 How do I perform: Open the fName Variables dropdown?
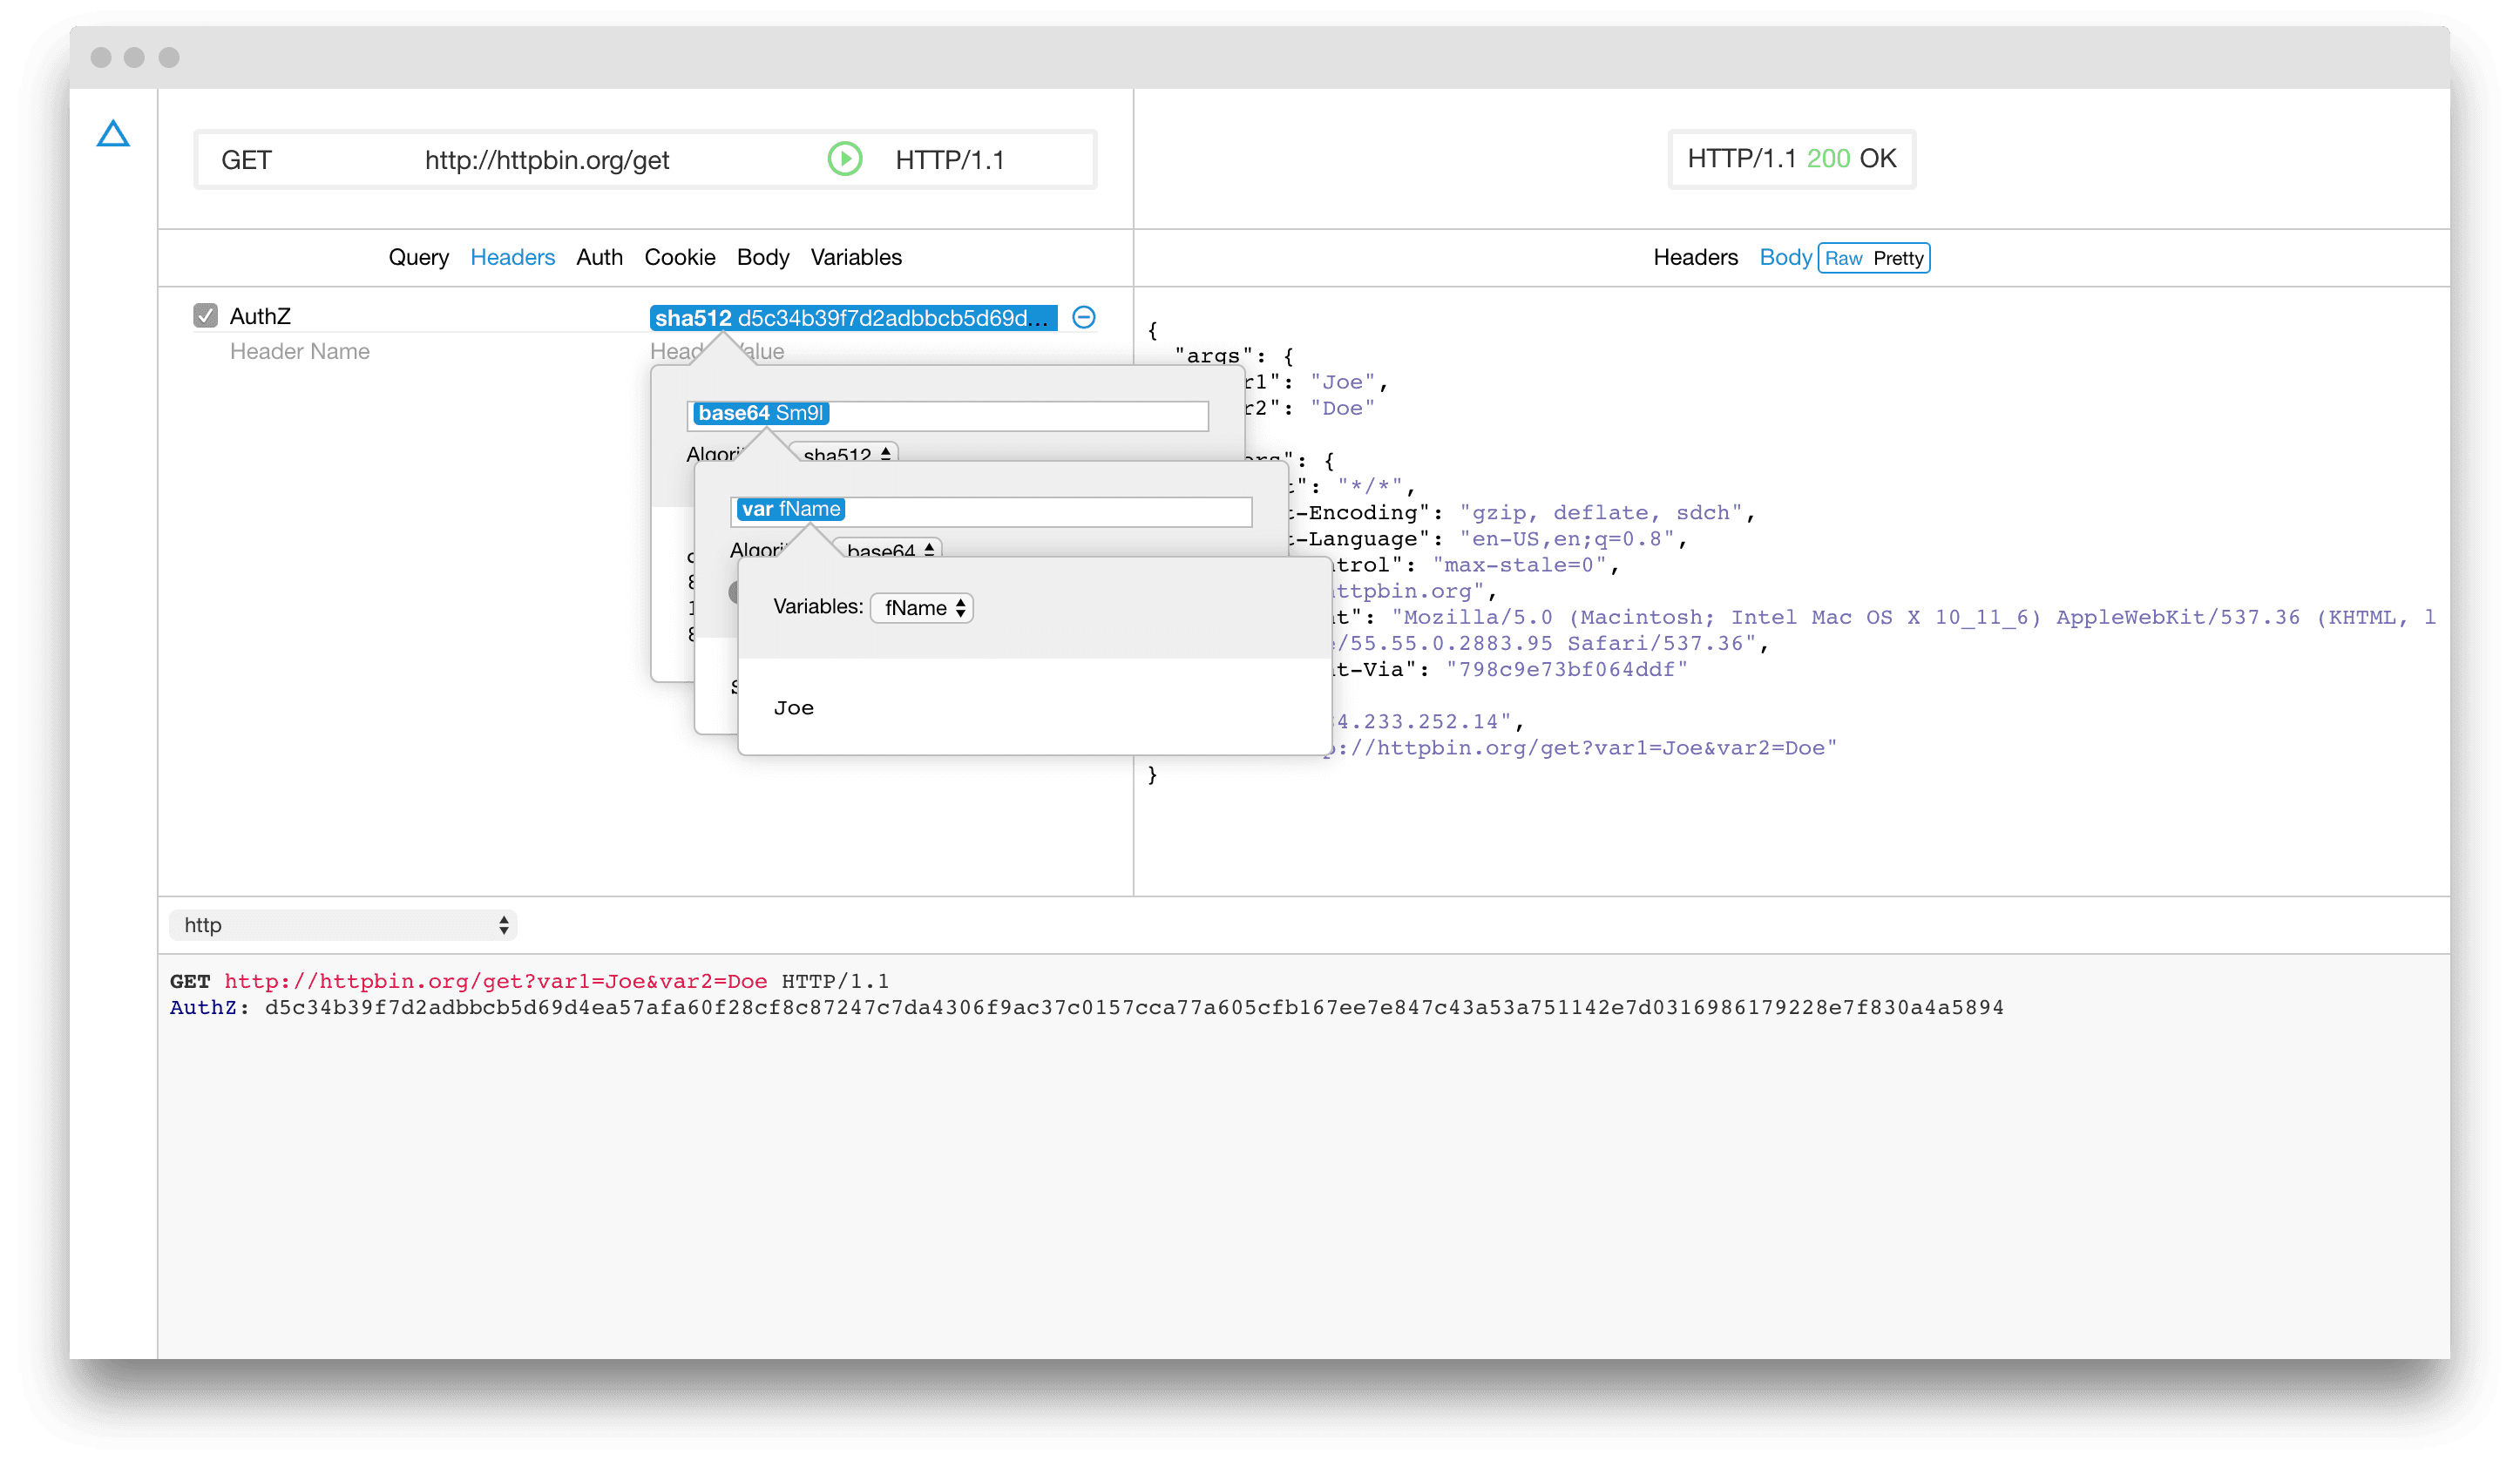(922, 608)
